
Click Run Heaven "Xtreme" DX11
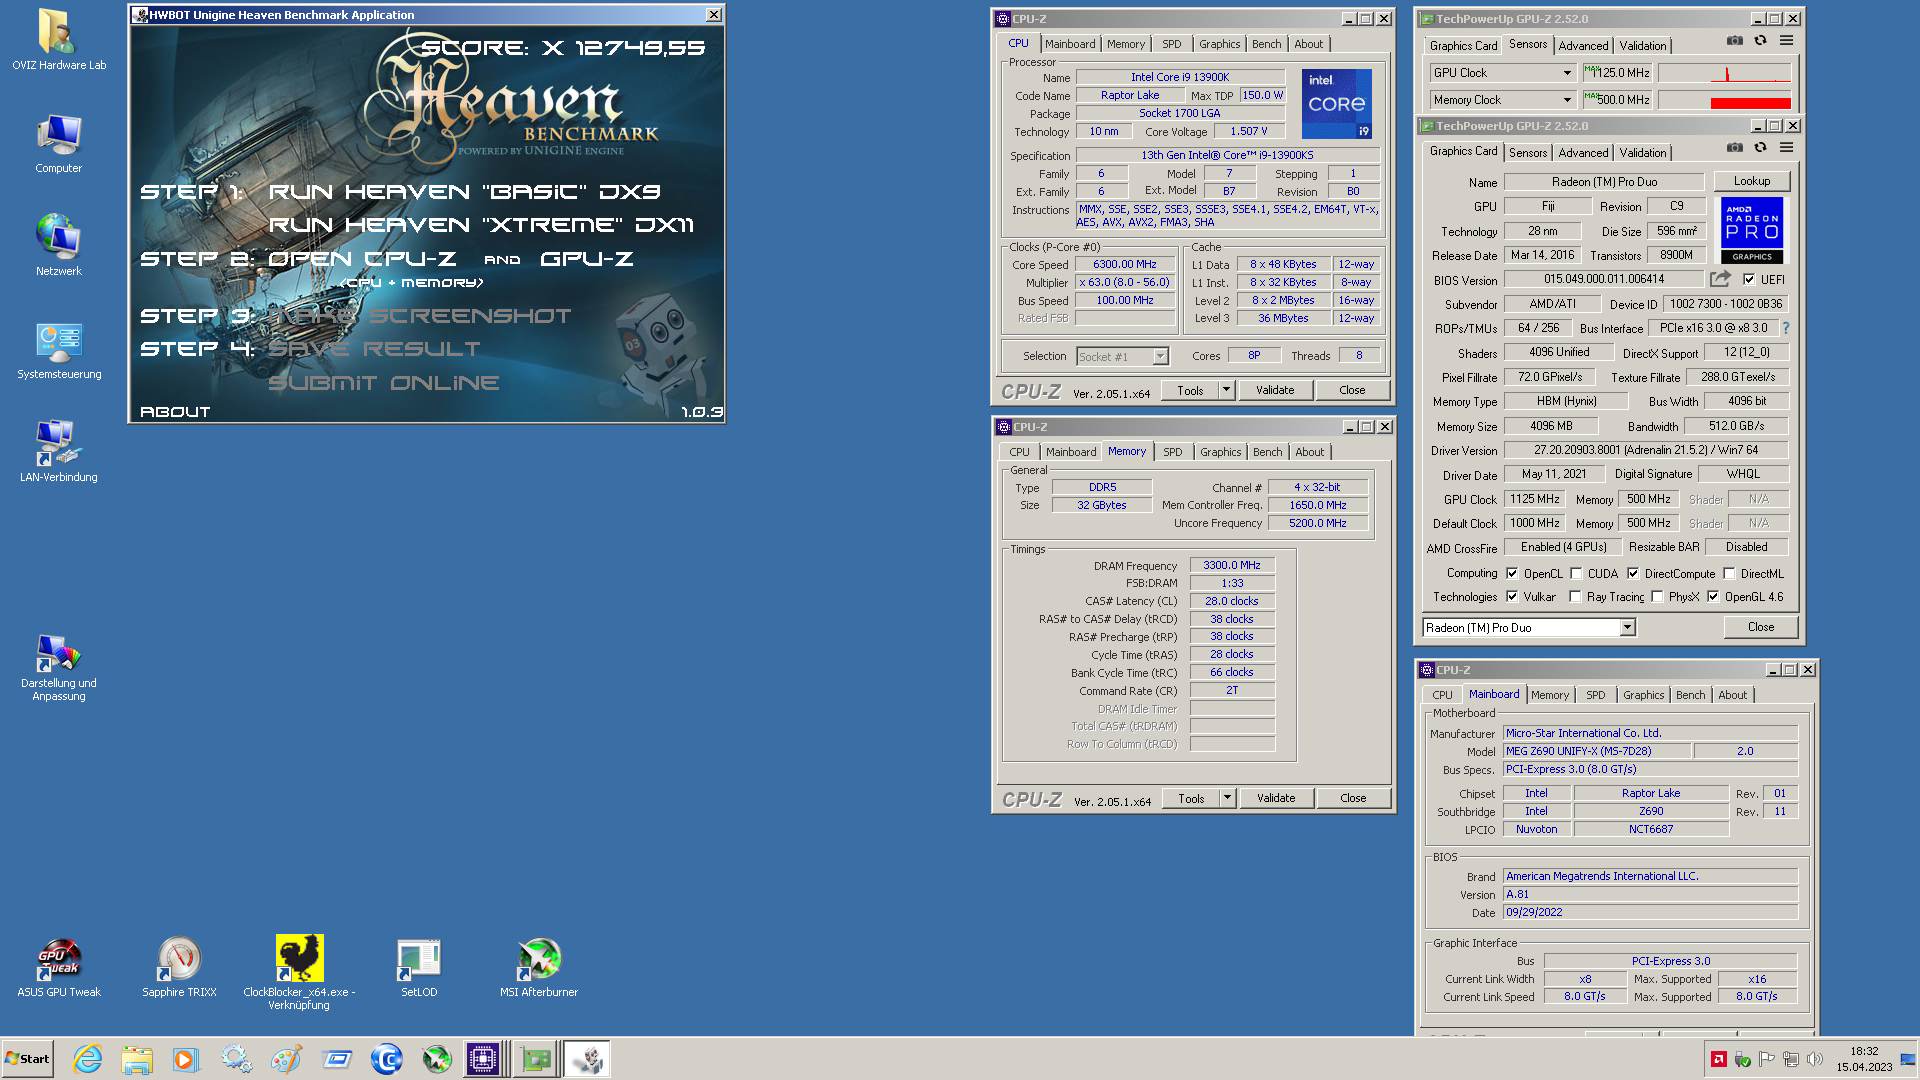[481, 225]
